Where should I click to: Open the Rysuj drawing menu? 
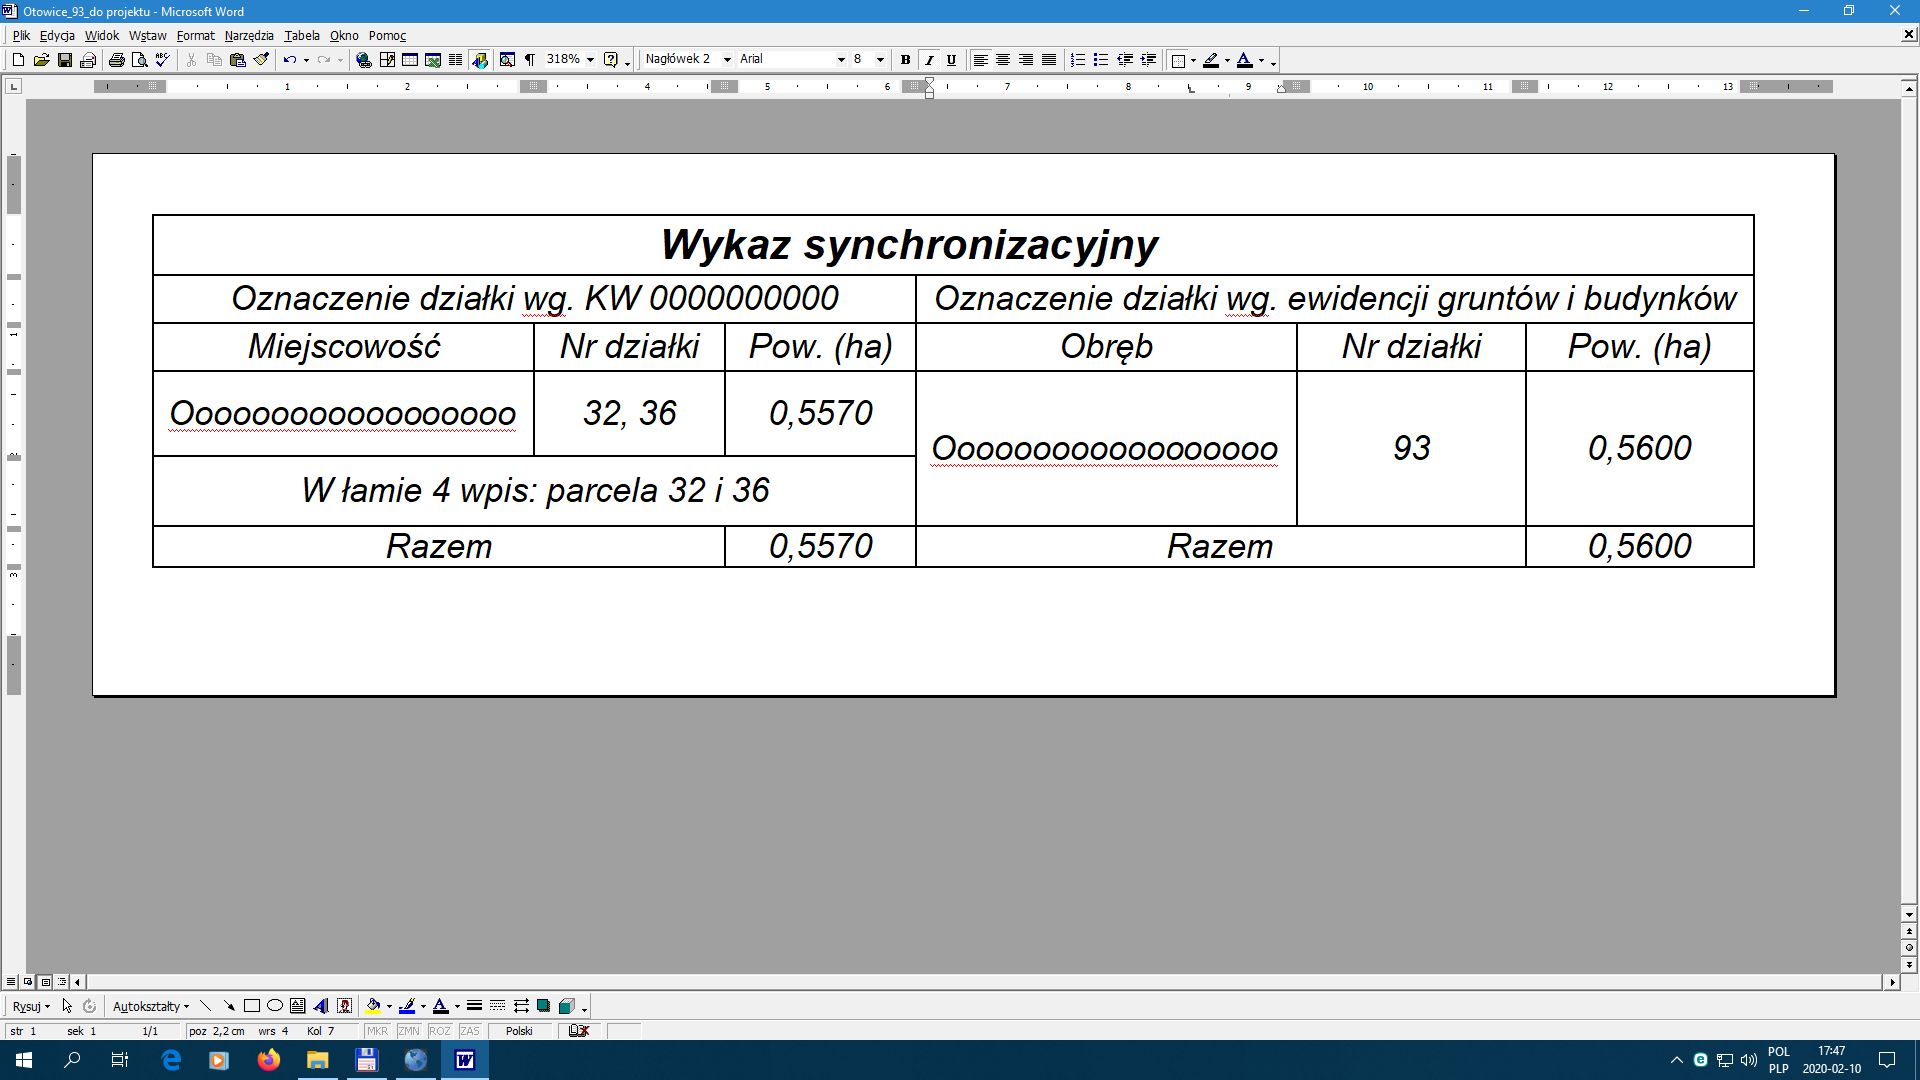pos(31,1006)
